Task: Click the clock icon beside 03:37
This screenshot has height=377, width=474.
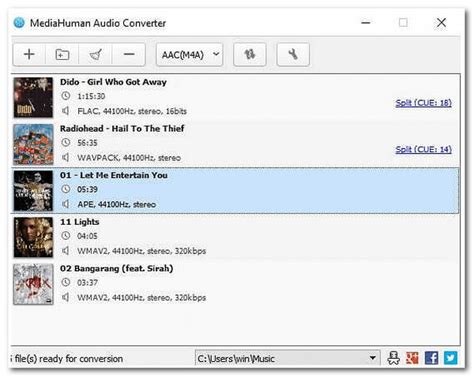Action: pyautogui.click(x=66, y=283)
